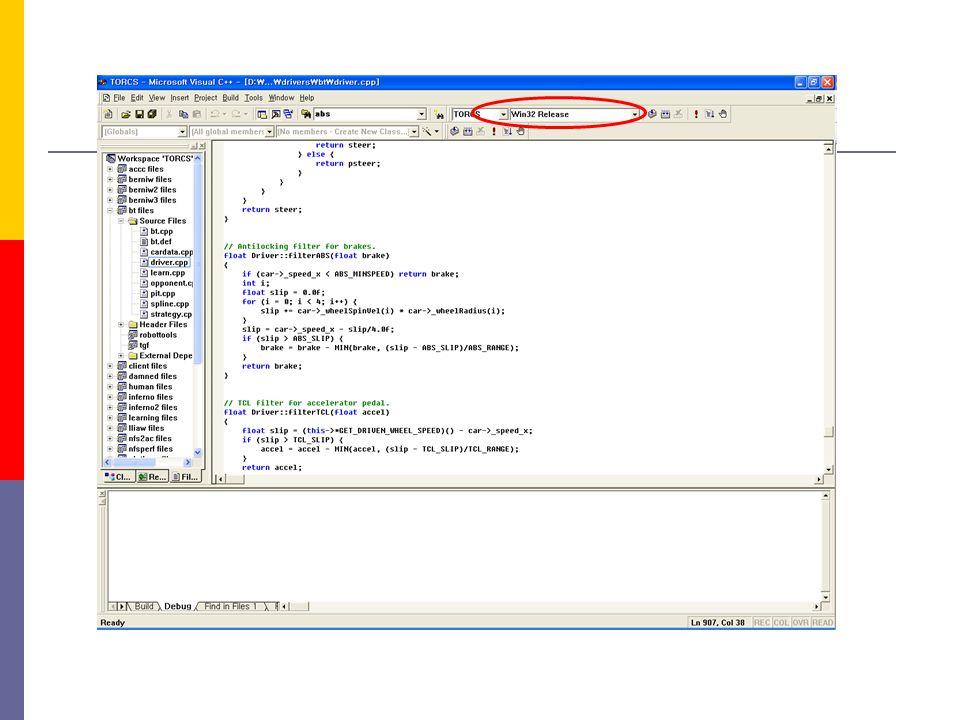Toggle the Workspace window icon
Viewport: 960px width, 720px height.
[x=262, y=114]
